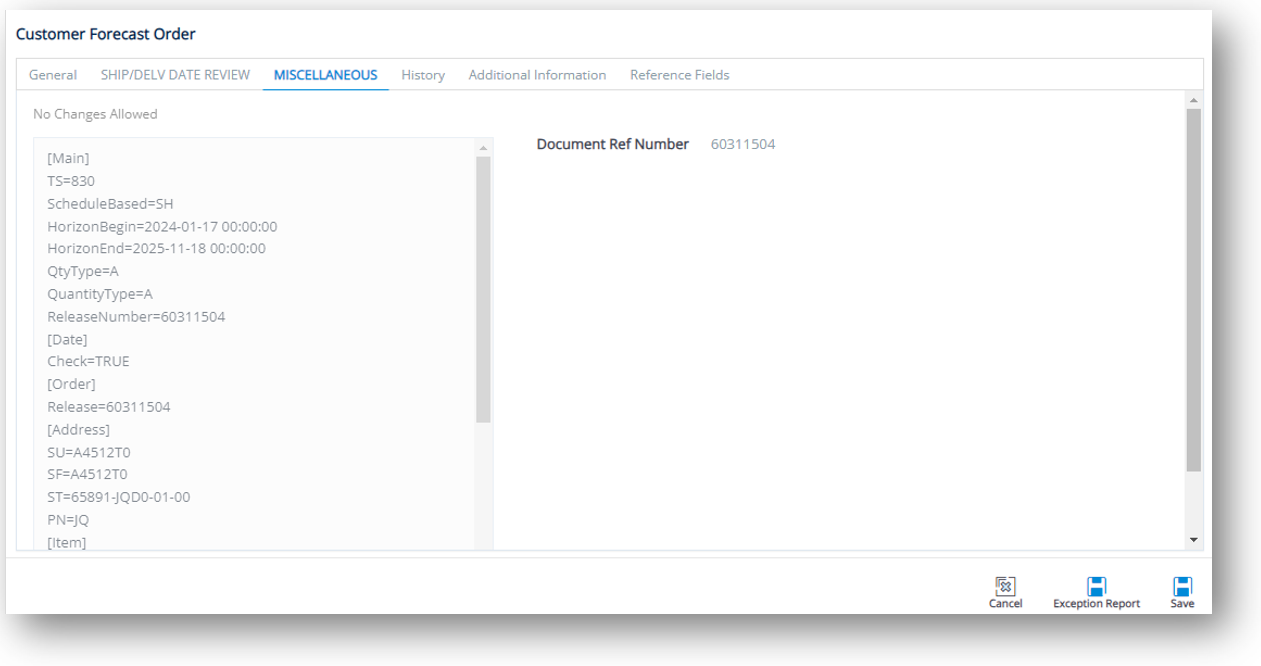Click the text box scroll-up arrow
Viewport: 1261px width, 666px height.
pyautogui.click(x=484, y=148)
